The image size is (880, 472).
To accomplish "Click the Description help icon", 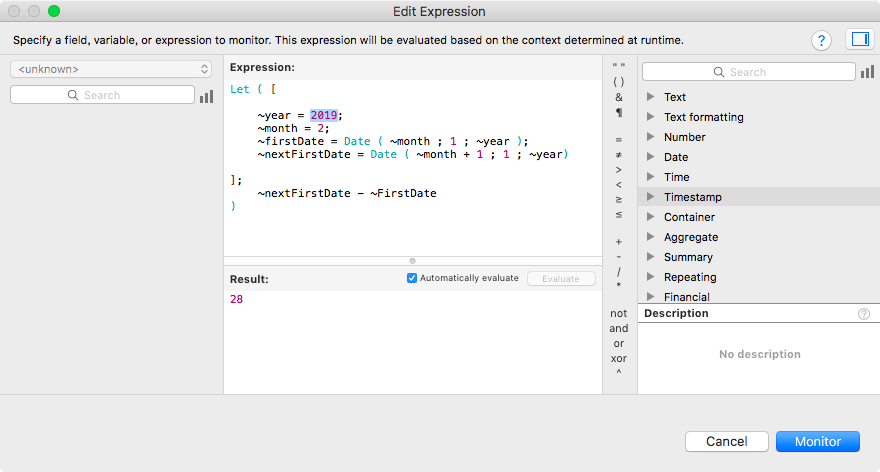I will pyautogui.click(x=864, y=314).
